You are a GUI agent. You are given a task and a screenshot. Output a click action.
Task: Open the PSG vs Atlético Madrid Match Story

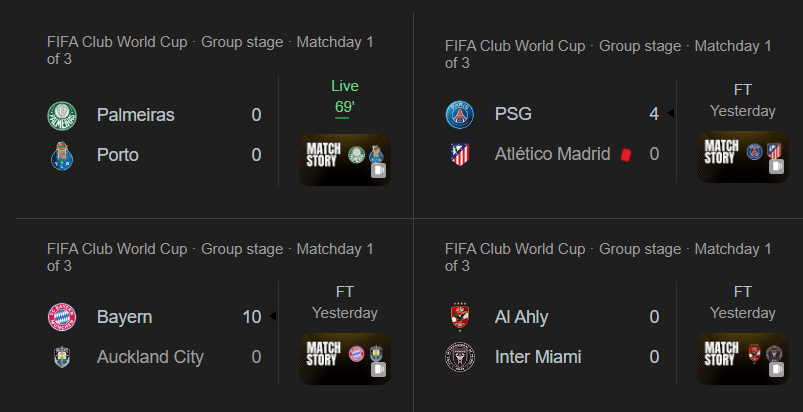[x=743, y=157]
